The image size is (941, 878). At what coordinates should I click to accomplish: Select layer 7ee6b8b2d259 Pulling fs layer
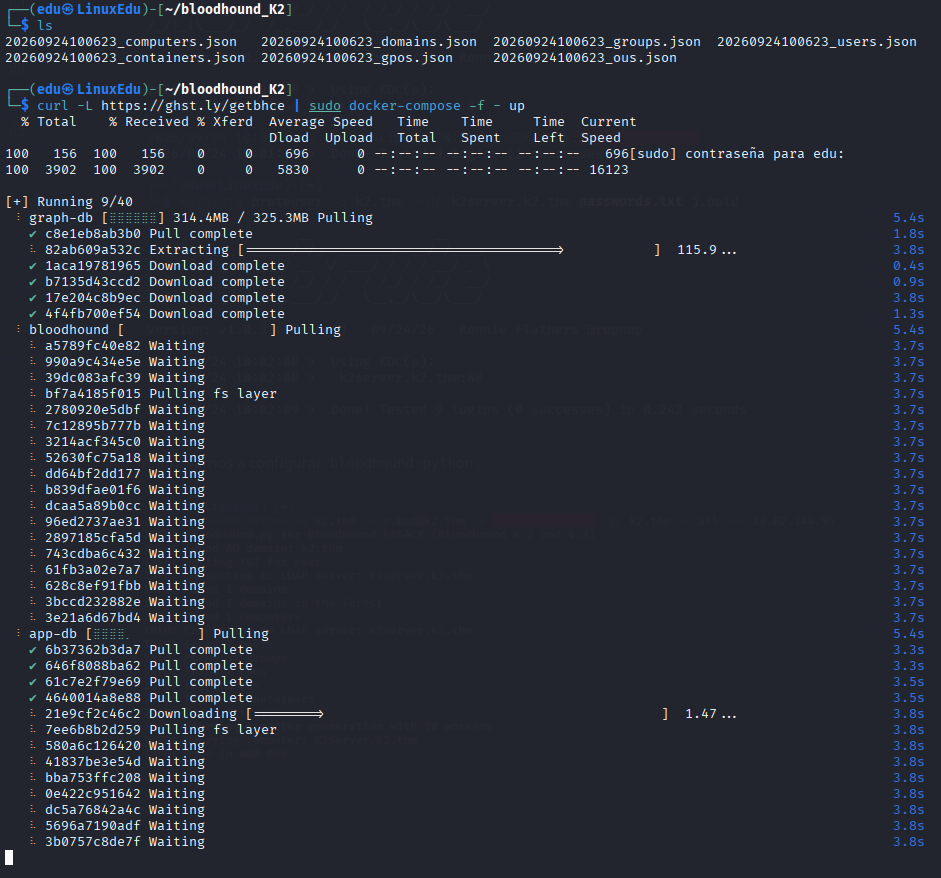[161, 730]
